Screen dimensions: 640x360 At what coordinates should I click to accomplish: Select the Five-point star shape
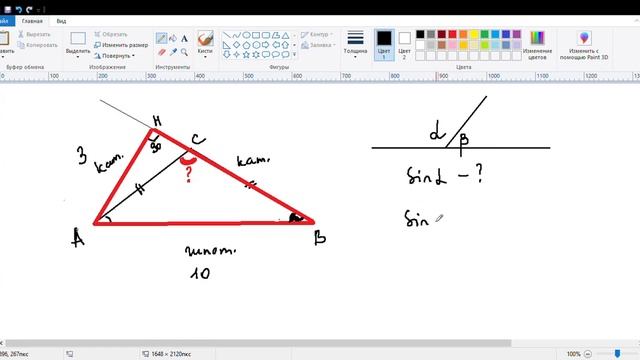[246, 54]
